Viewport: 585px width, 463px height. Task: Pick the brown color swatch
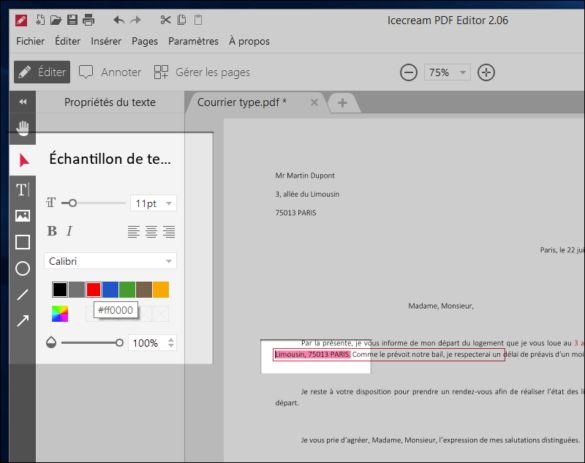pyautogui.click(x=144, y=290)
